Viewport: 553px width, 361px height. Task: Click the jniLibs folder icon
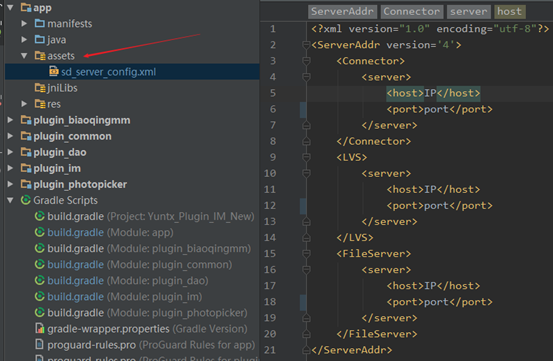coord(40,88)
